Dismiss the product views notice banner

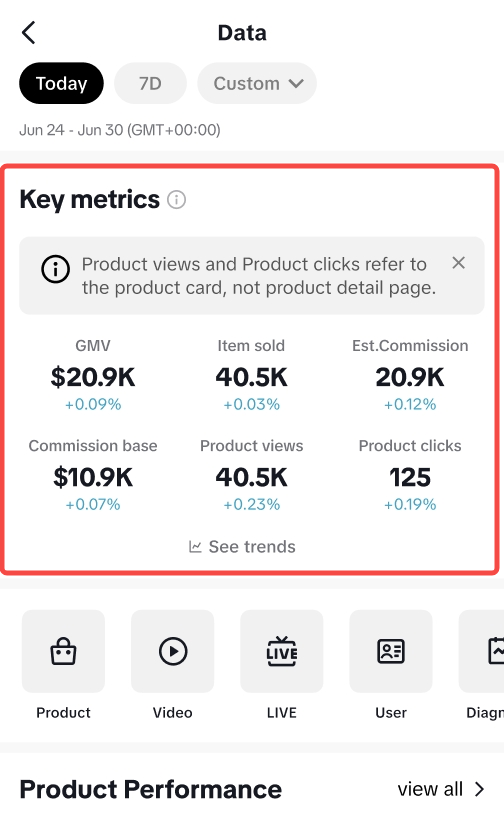pos(459,263)
